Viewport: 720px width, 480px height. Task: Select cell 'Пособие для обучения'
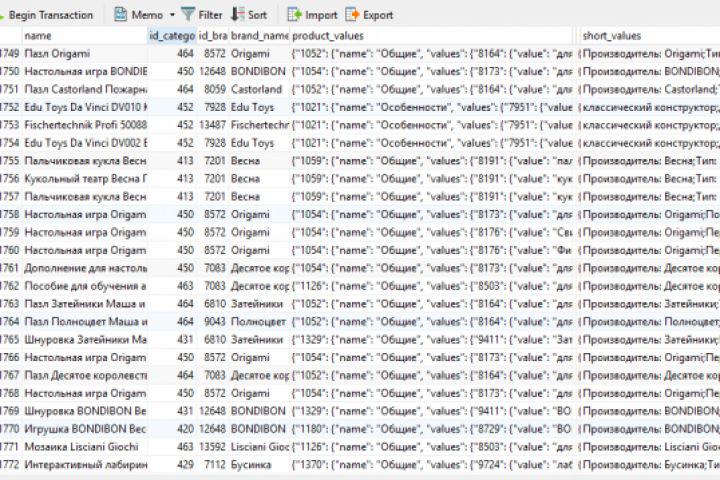(x=84, y=286)
